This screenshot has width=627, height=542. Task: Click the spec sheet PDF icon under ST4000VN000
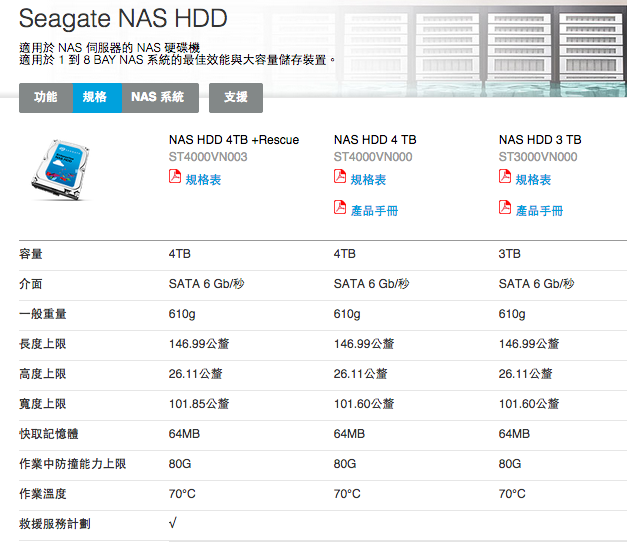(x=340, y=176)
